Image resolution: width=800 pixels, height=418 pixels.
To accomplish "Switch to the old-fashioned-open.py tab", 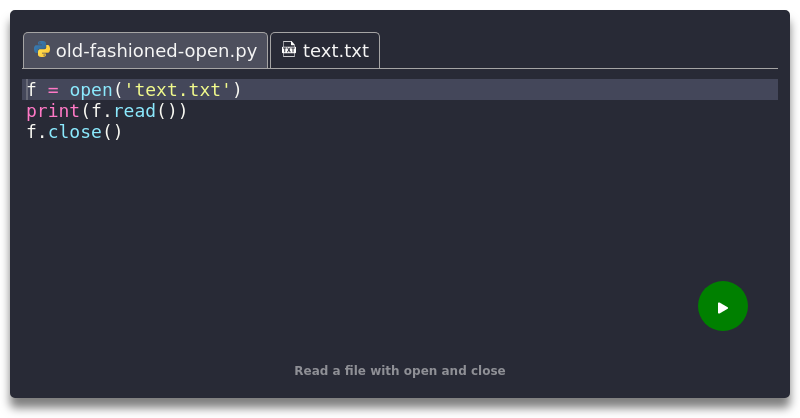I will tap(156, 50).
